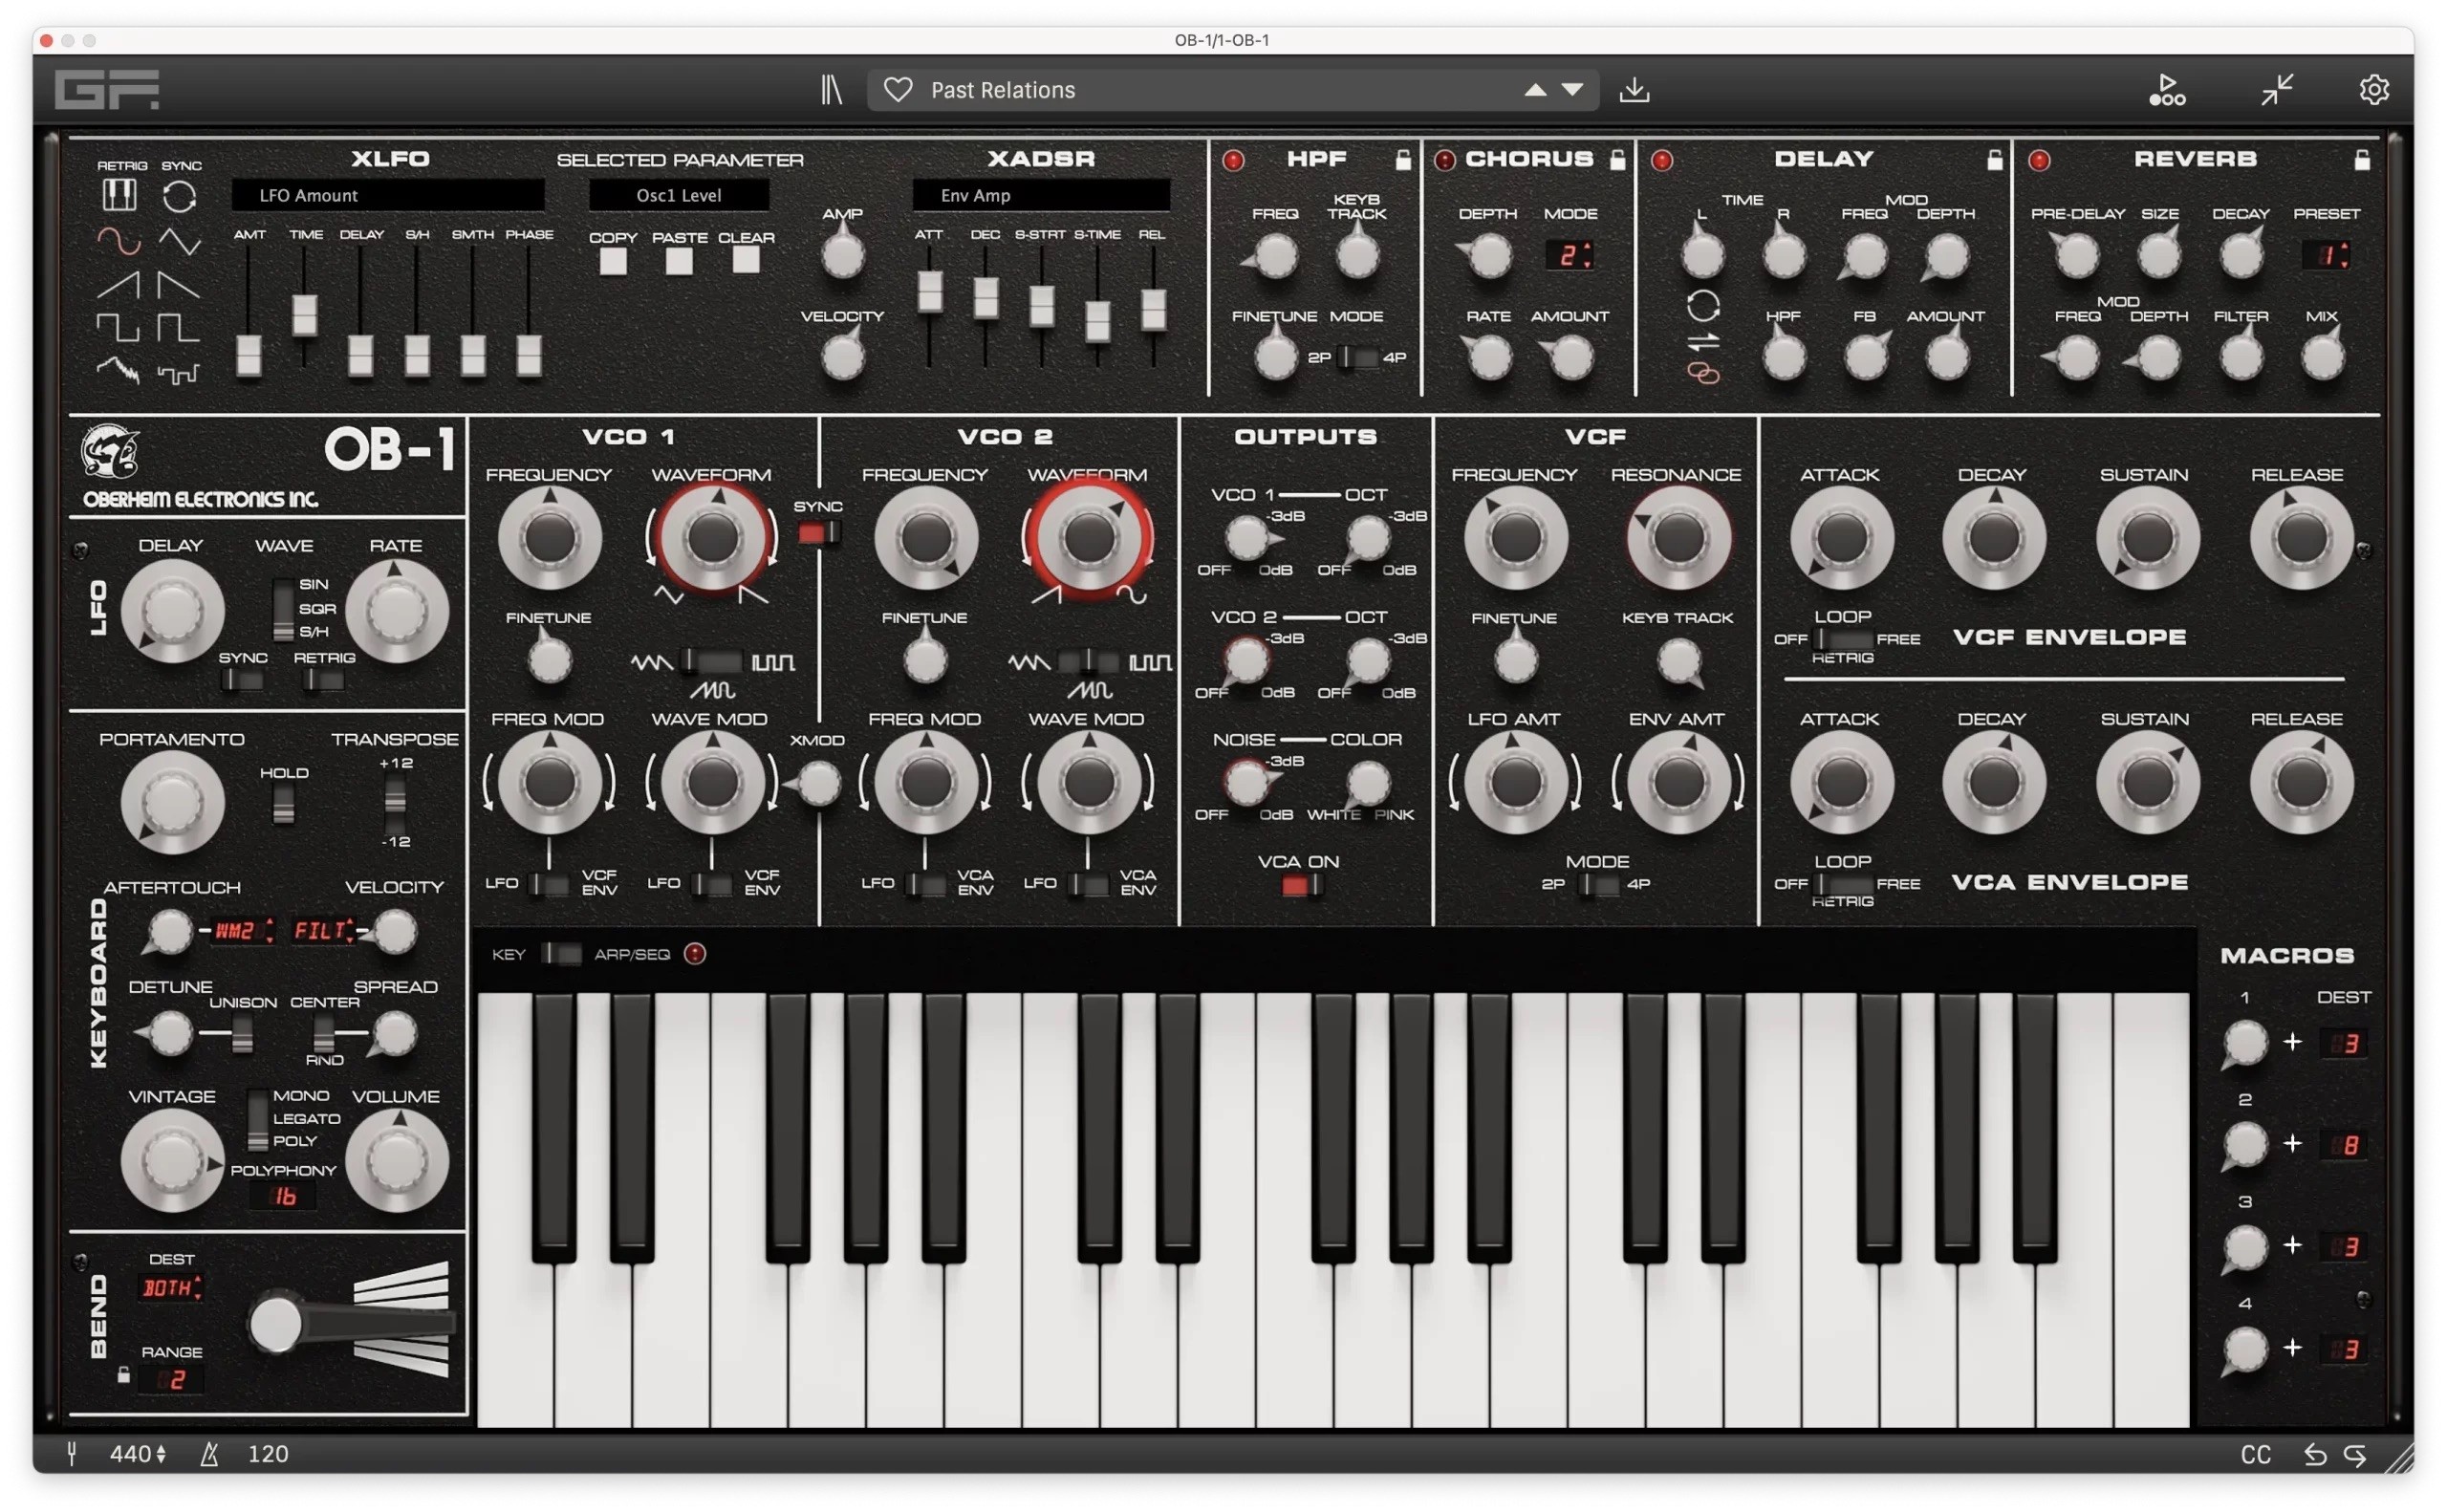Change the tuning 440 stepper value
Image resolution: width=2447 pixels, height=1512 pixels.
click(x=138, y=1454)
